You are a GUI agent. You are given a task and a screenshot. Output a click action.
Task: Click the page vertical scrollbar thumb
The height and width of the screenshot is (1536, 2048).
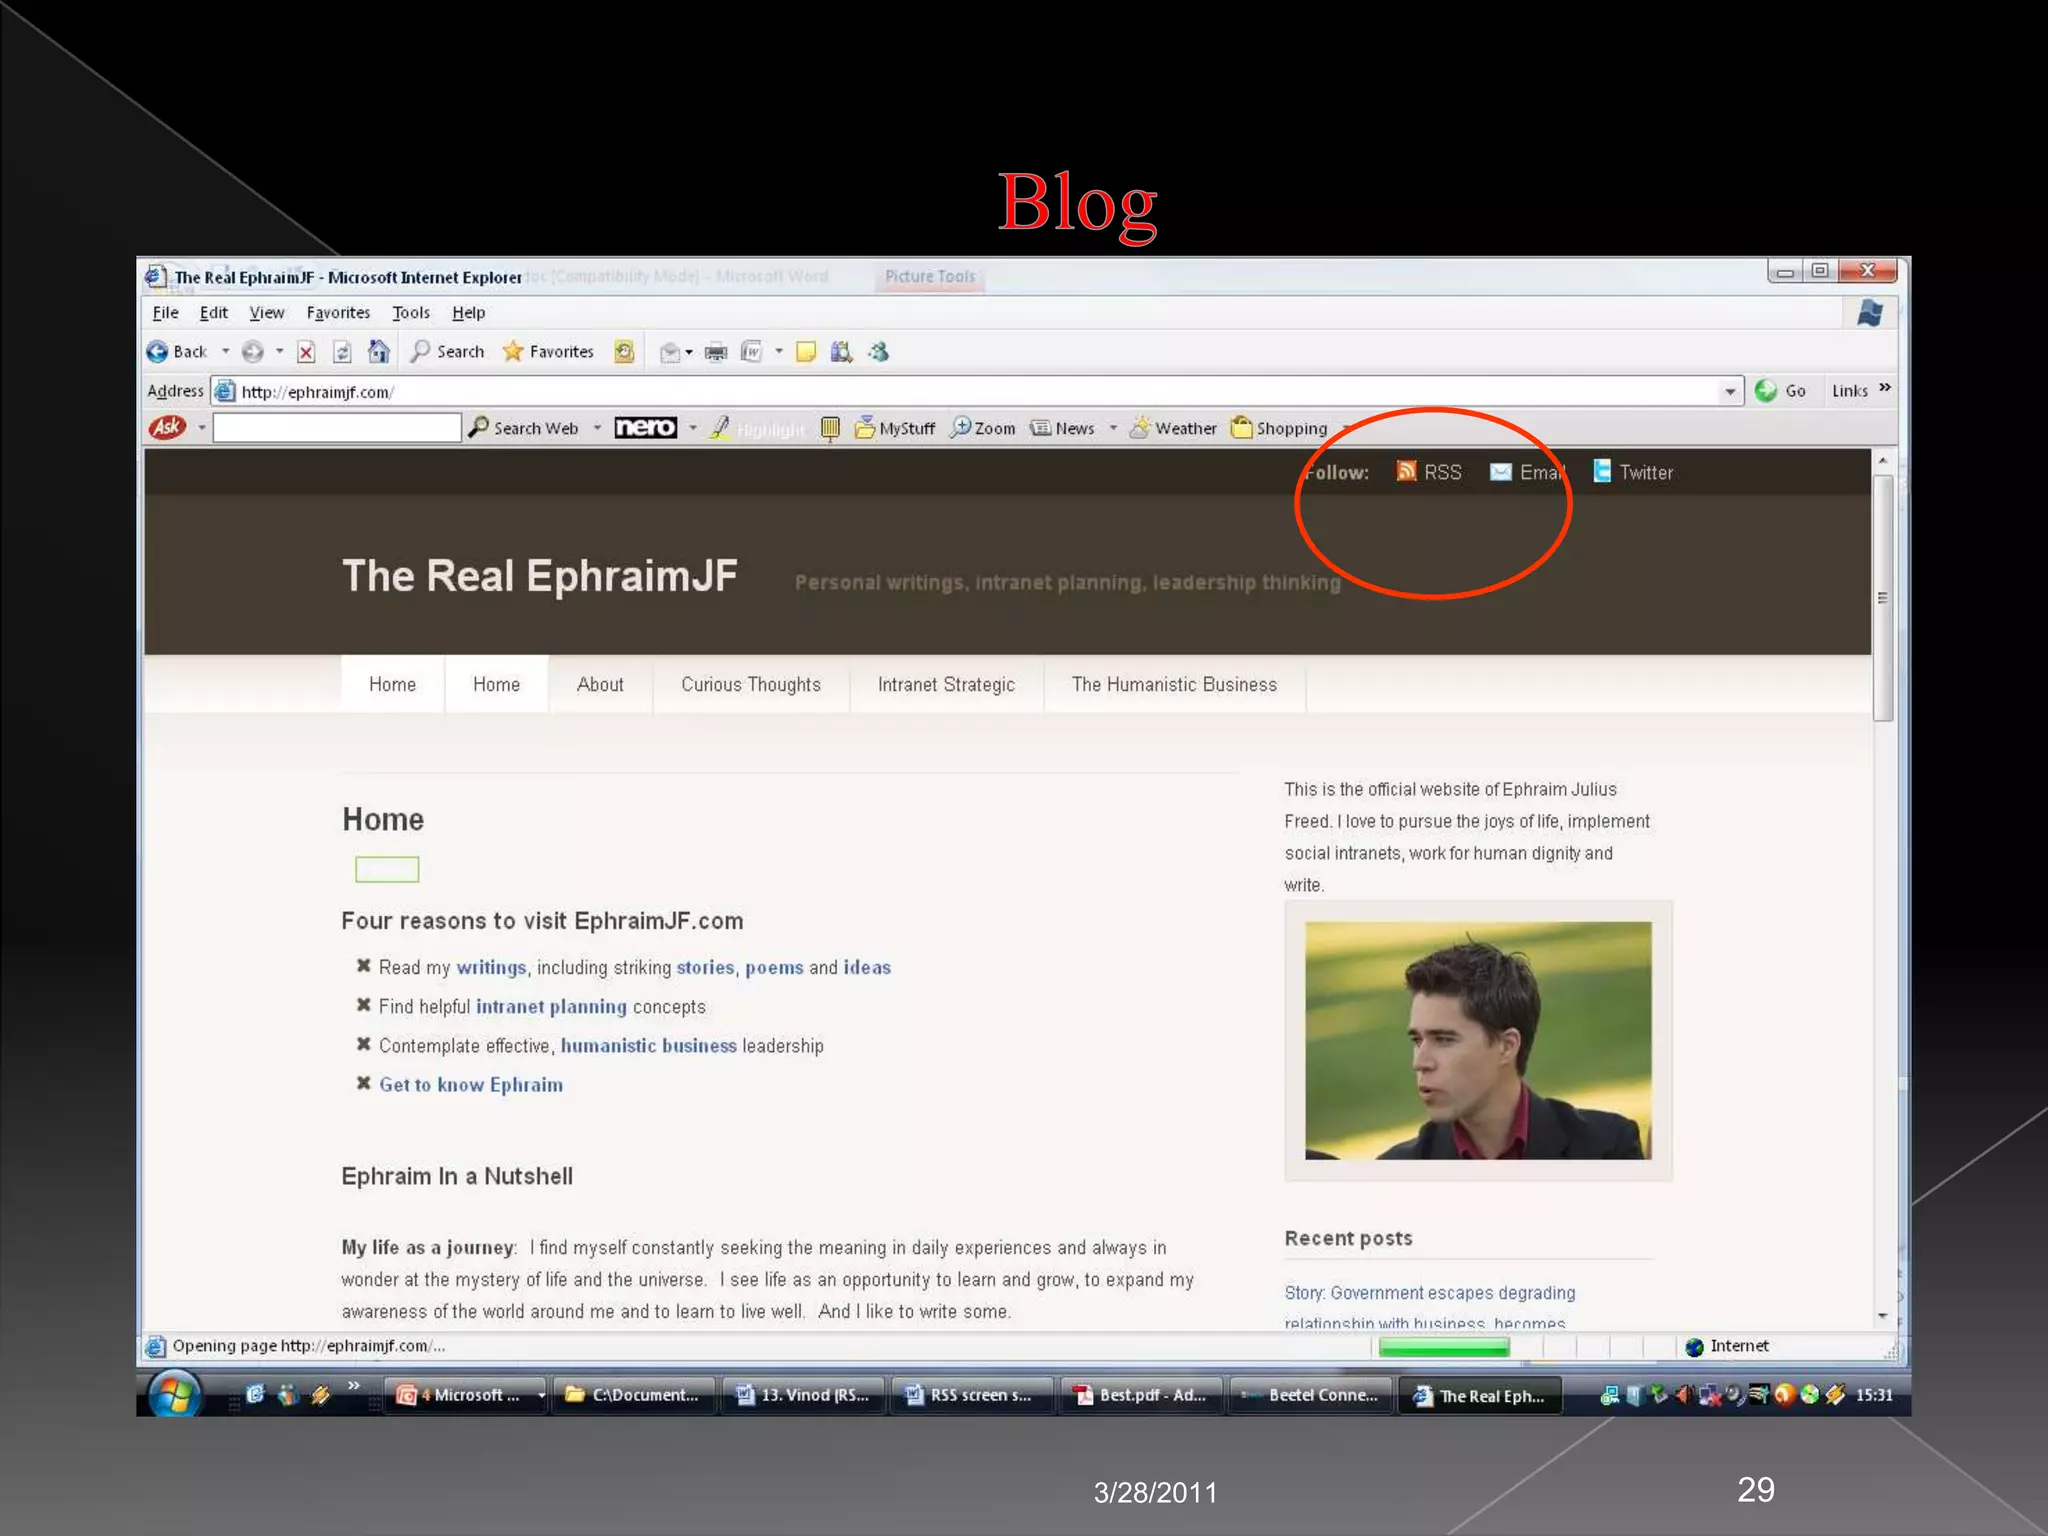pyautogui.click(x=1883, y=597)
